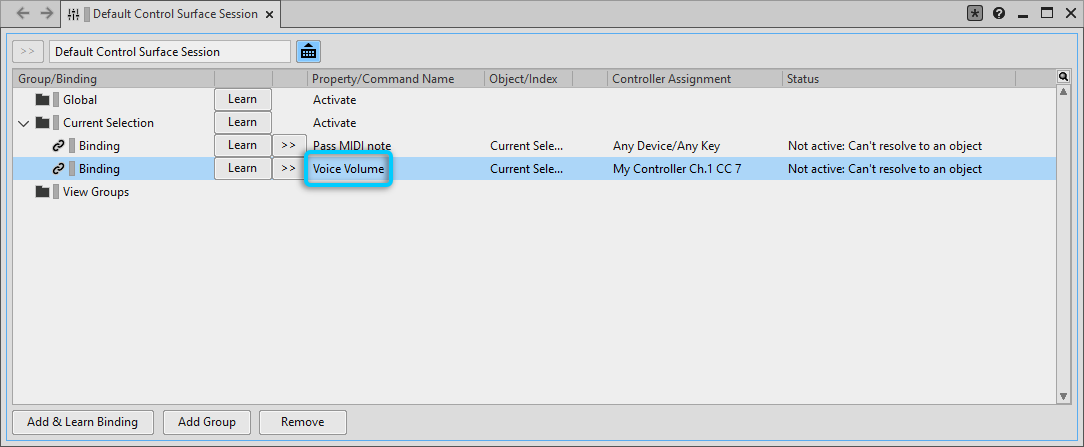
Task: Click the control surface keyboard icon button
Action: [x=309, y=51]
